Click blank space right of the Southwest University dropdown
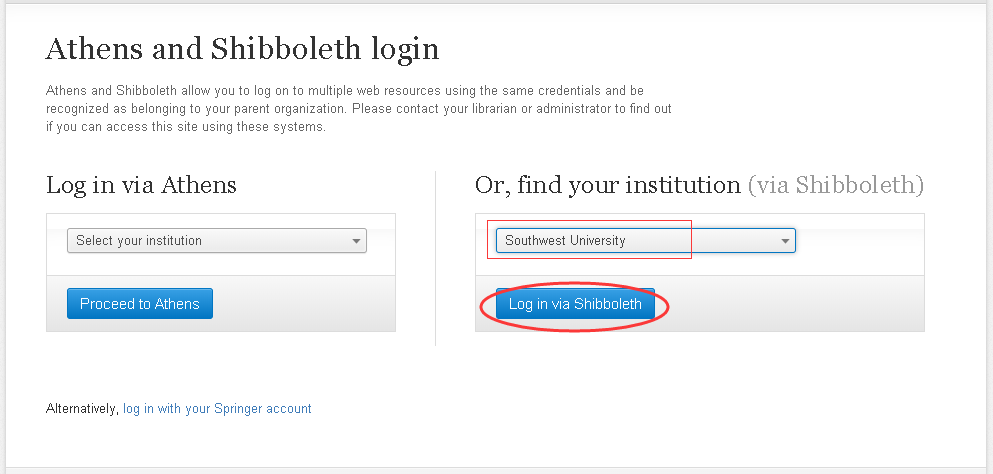The image size is (993, 474). coord(860,241)
